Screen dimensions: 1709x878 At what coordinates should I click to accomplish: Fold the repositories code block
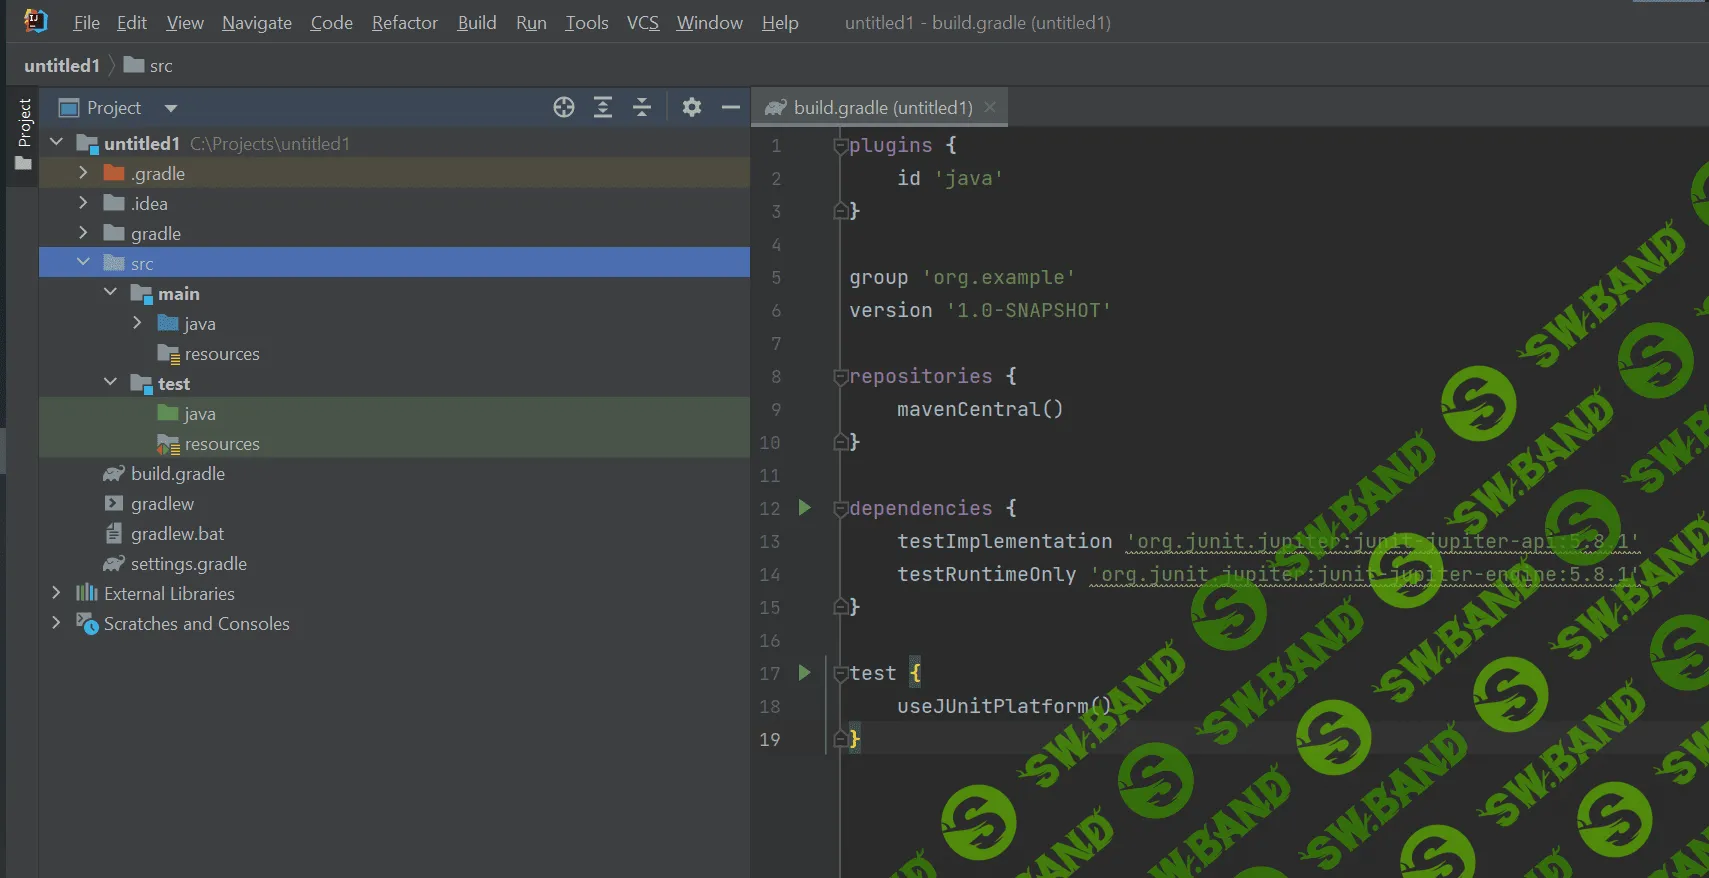point(840,377)
